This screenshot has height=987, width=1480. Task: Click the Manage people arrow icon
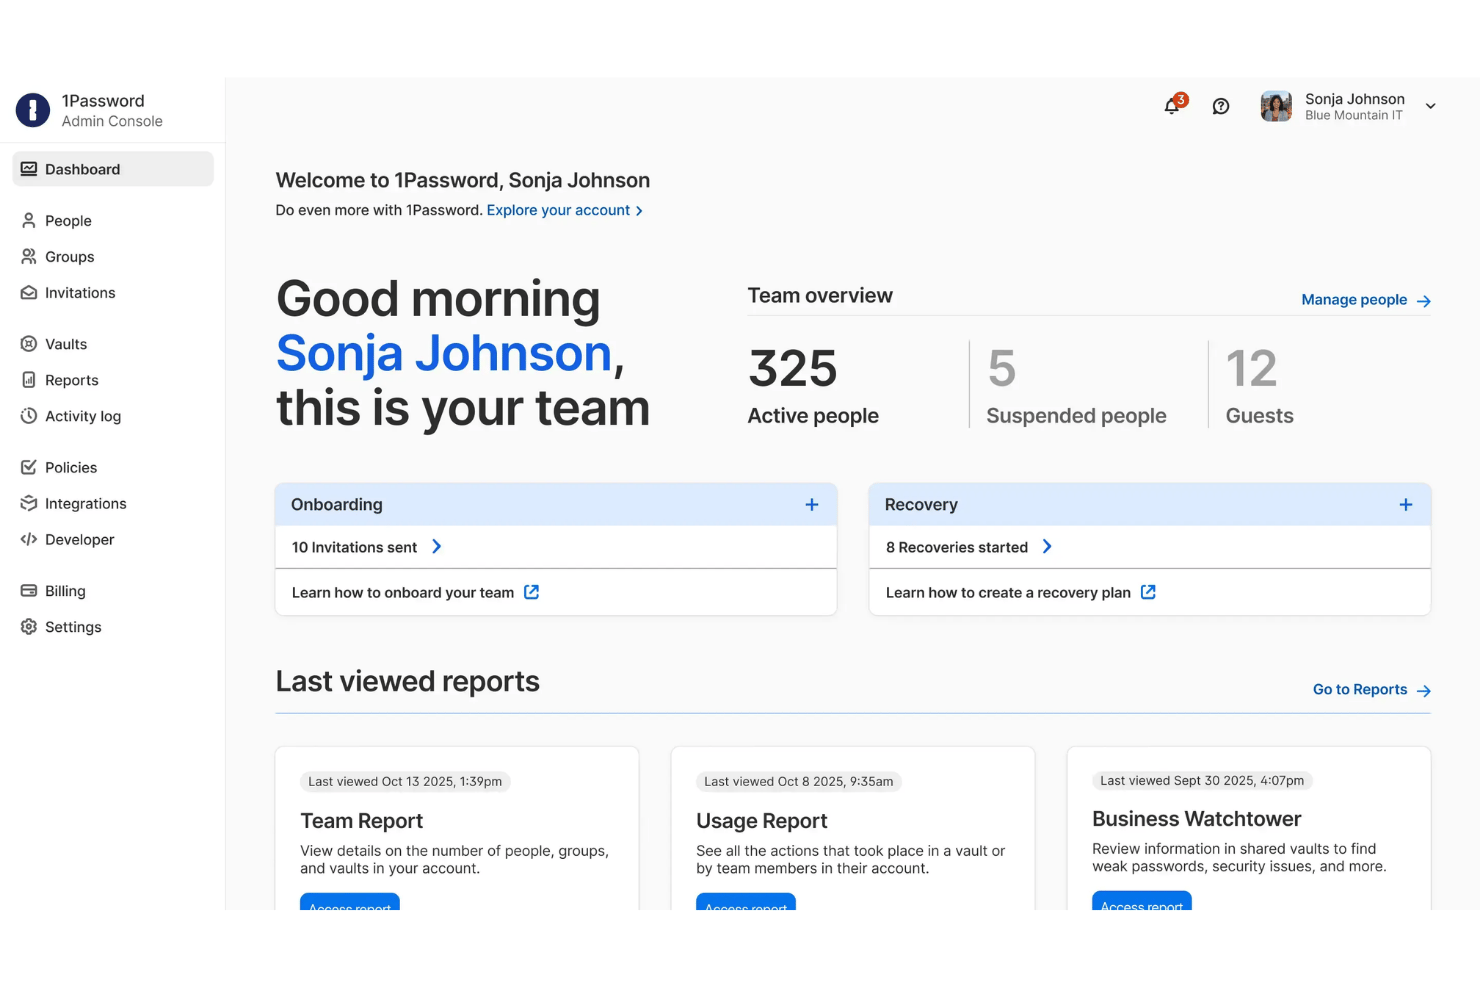pos(1424,300)
